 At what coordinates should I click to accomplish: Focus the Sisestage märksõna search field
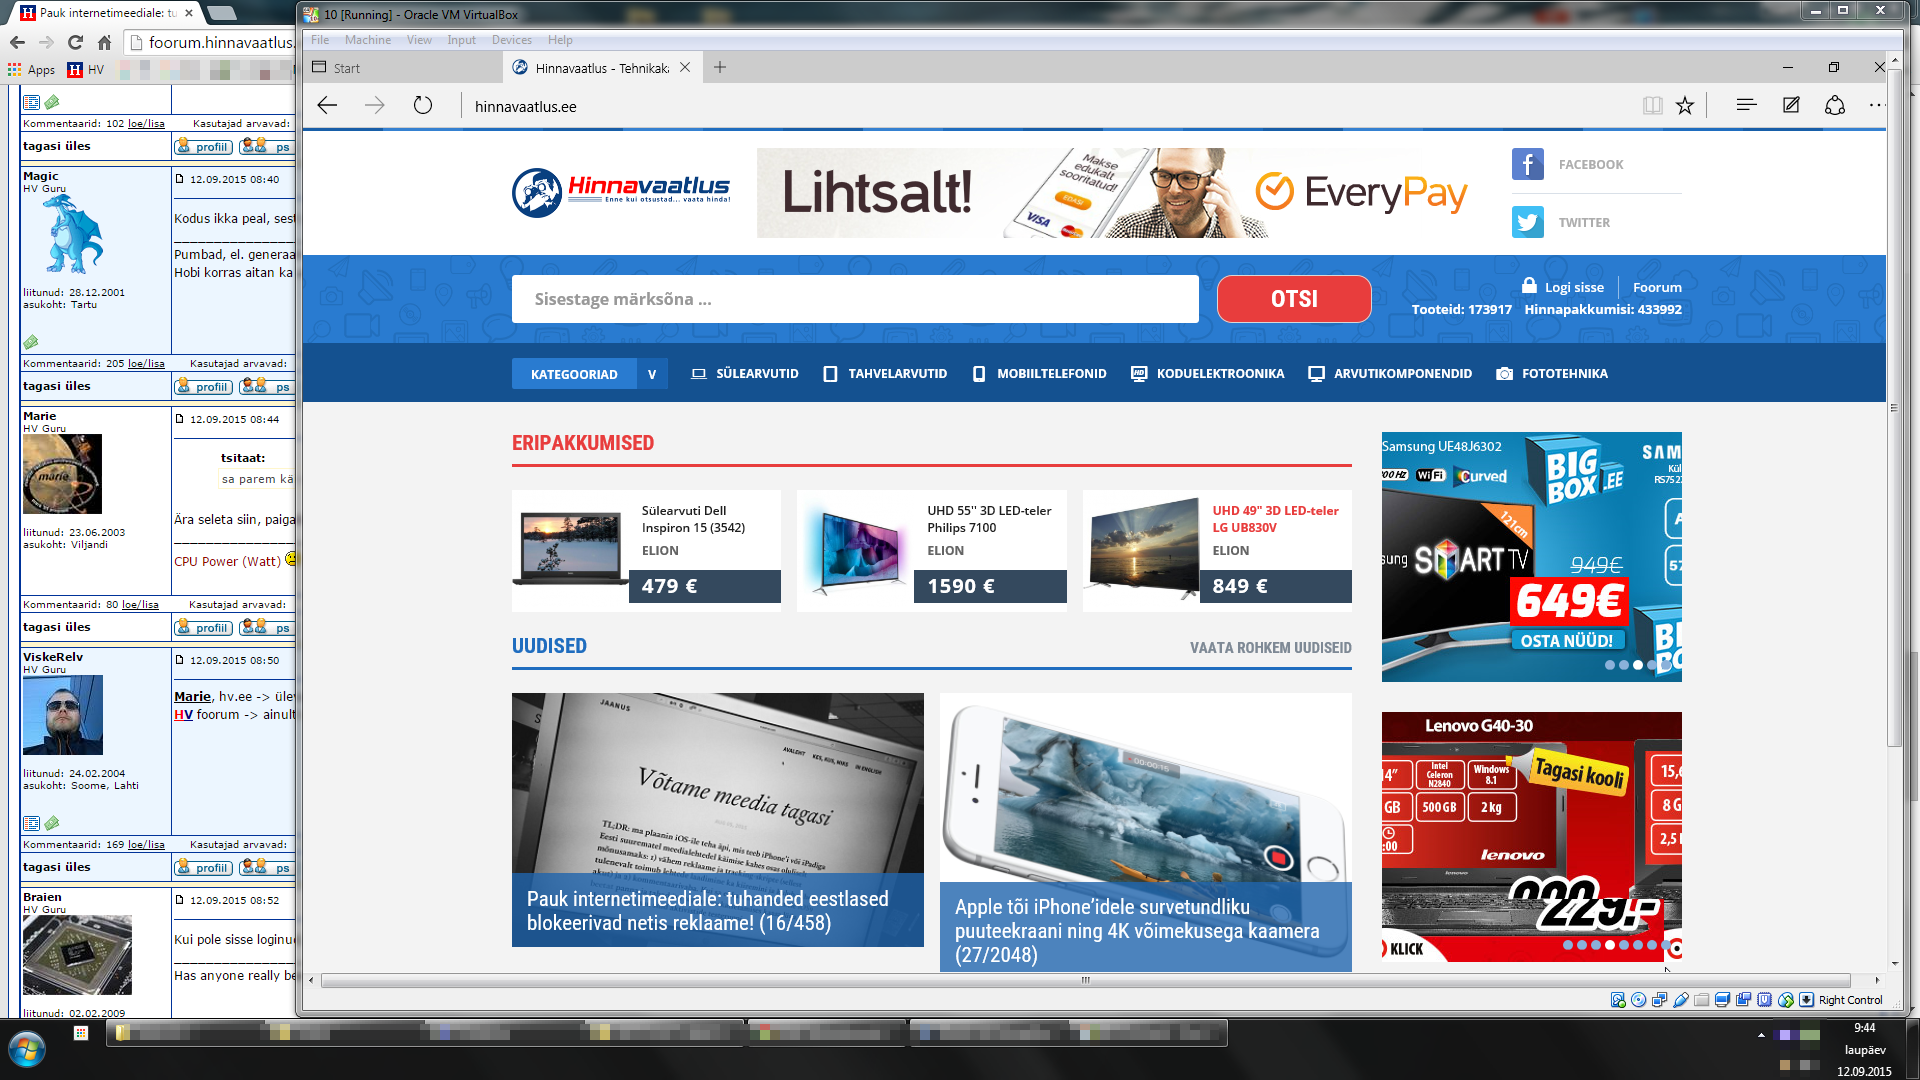click(x=855, y=299)
